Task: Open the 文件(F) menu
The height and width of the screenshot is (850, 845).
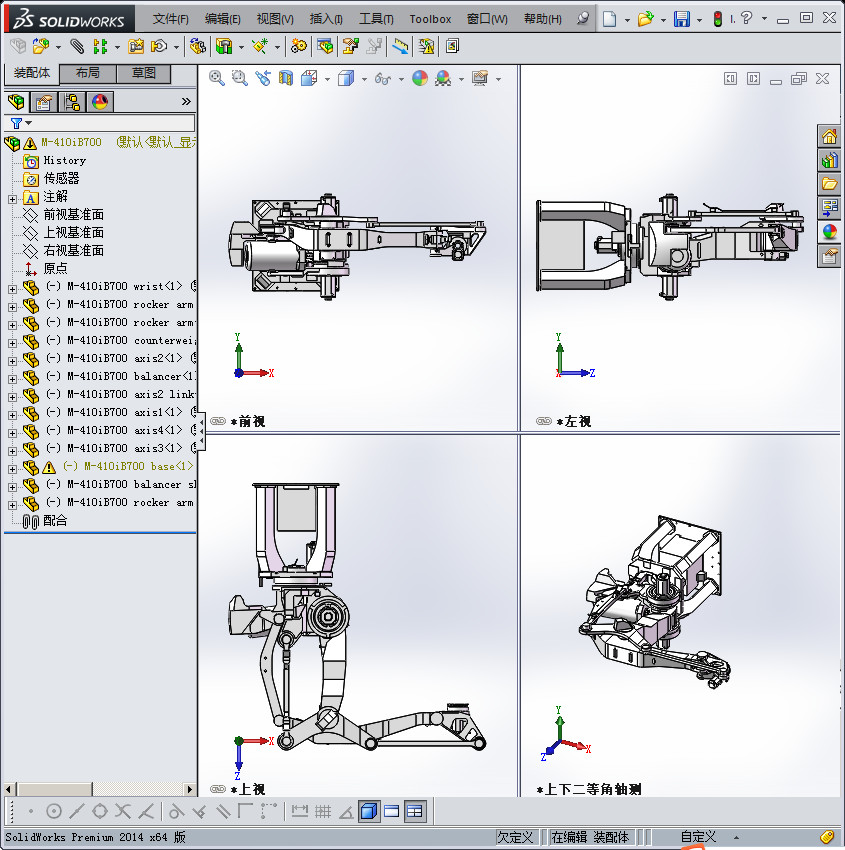Action: [170, 19]
